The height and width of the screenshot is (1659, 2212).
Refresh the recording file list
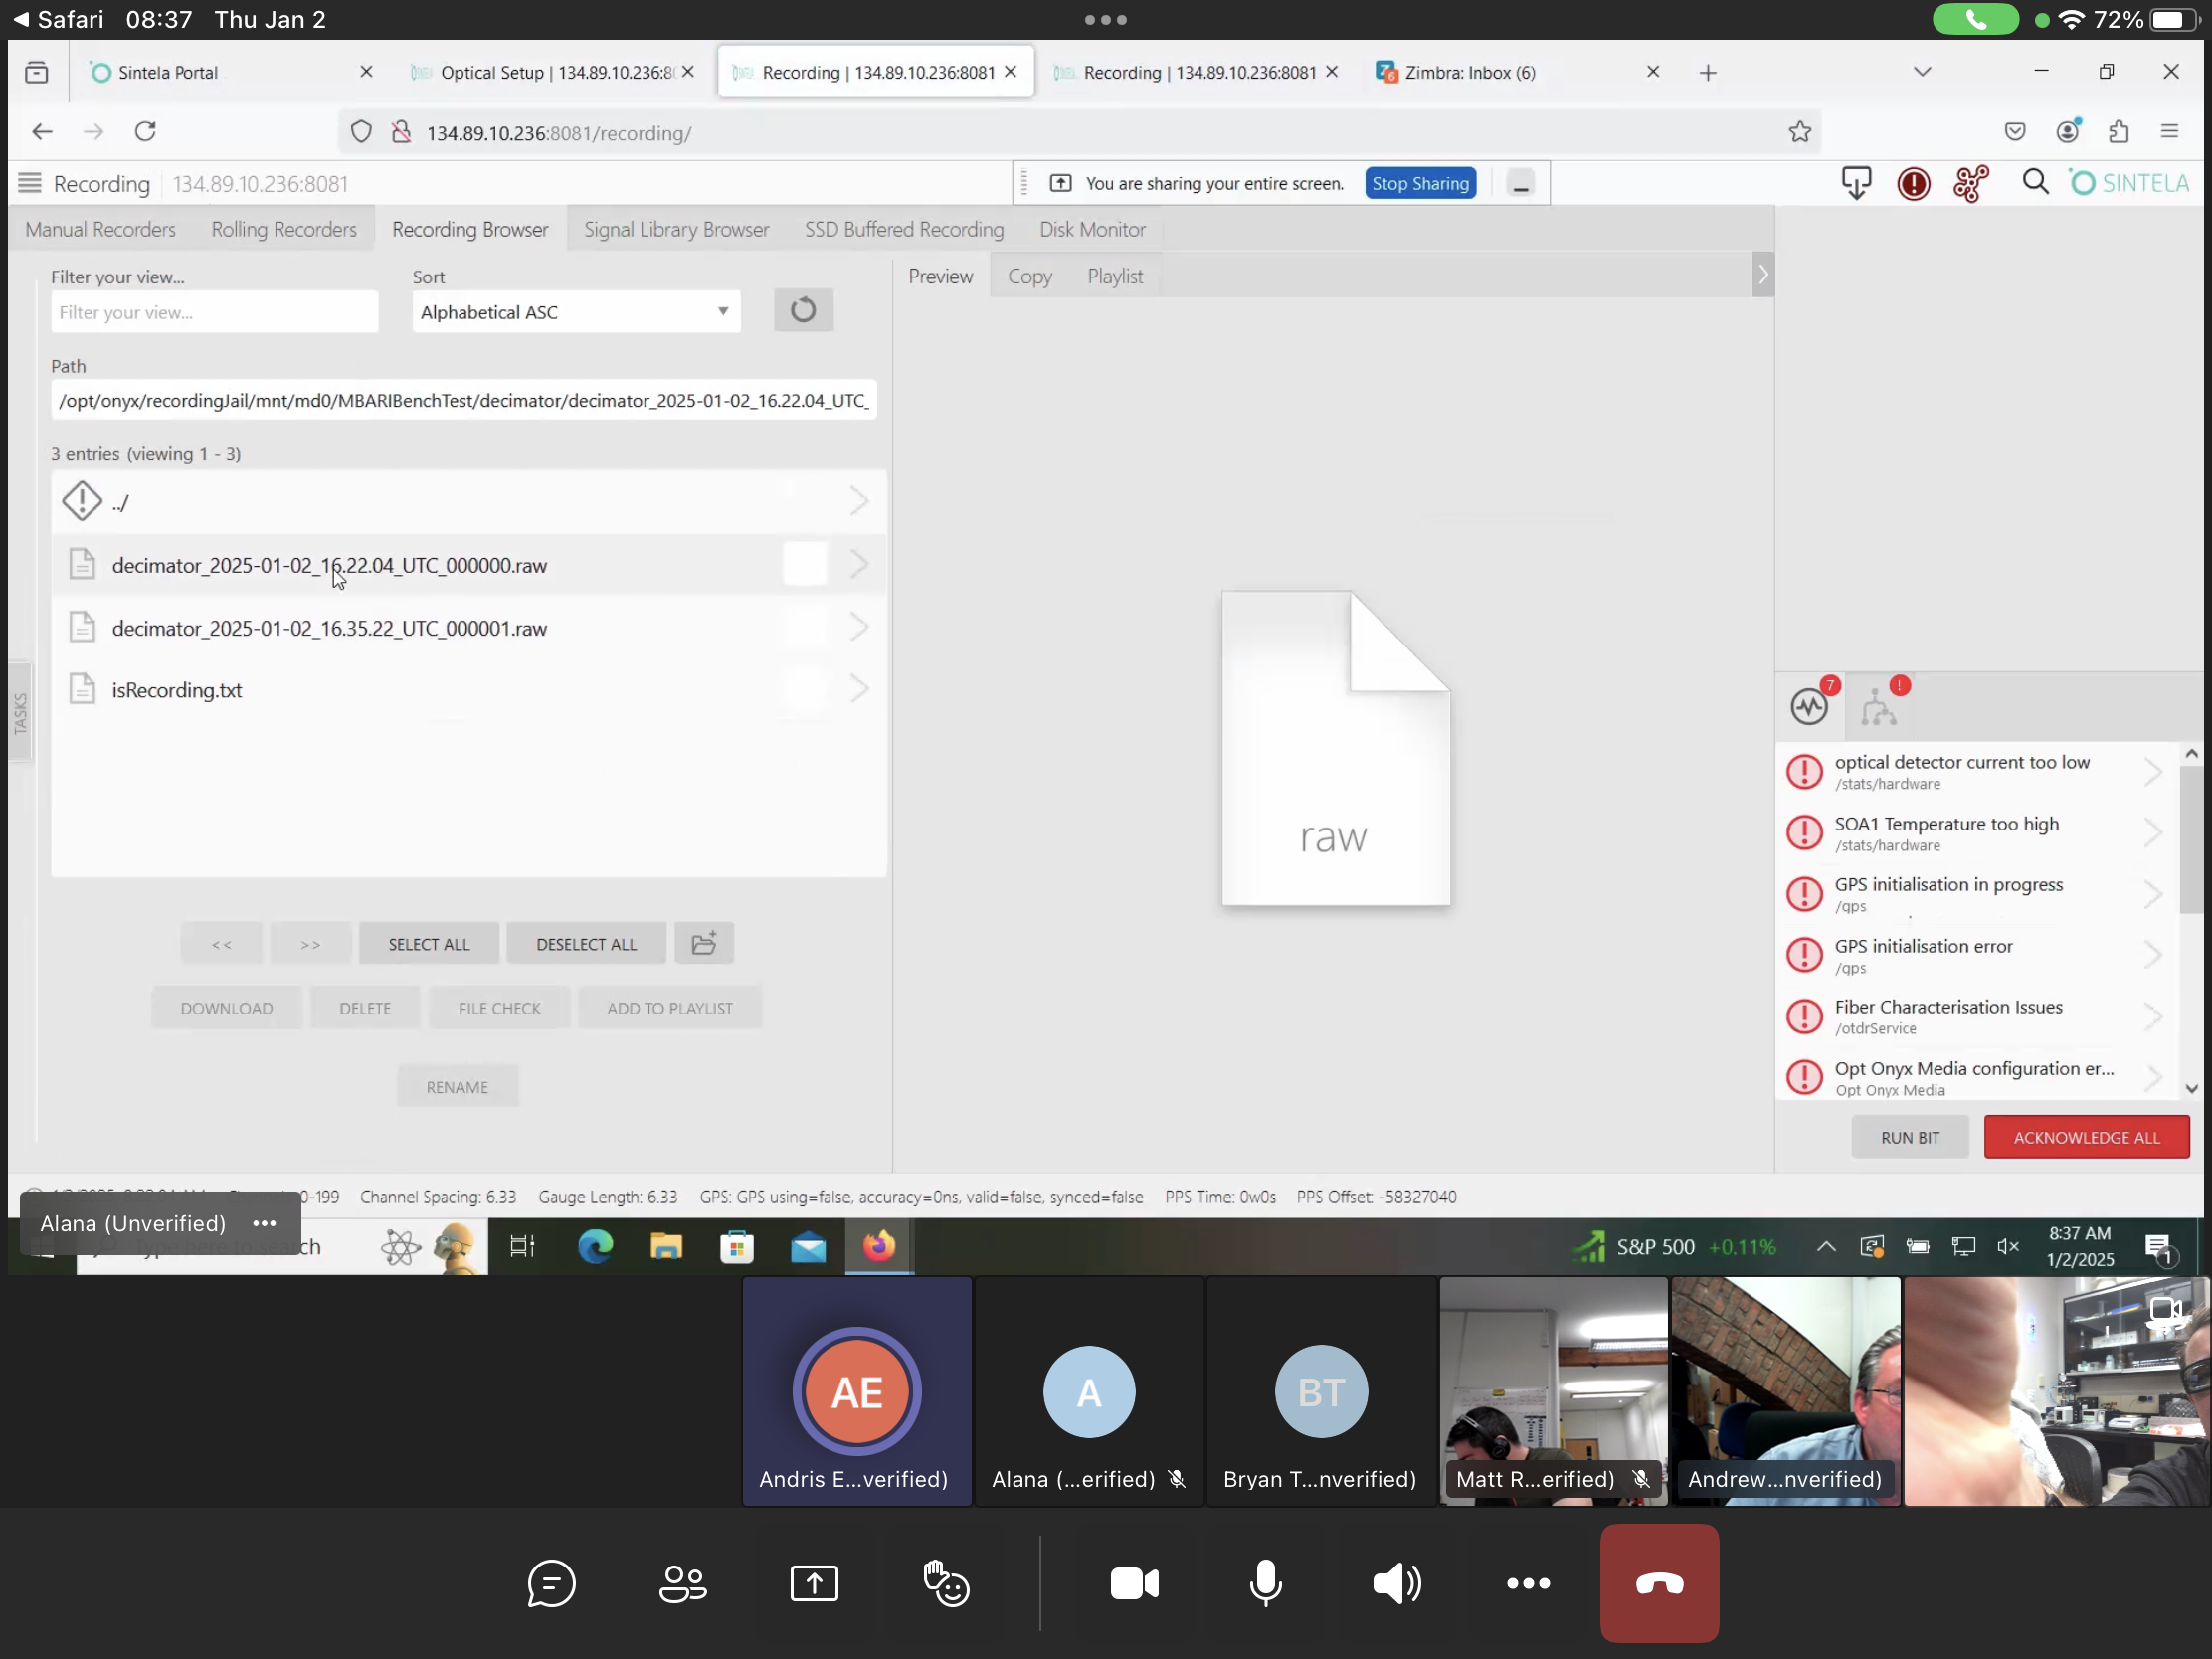pyautogui.click(x=803, y=310)
